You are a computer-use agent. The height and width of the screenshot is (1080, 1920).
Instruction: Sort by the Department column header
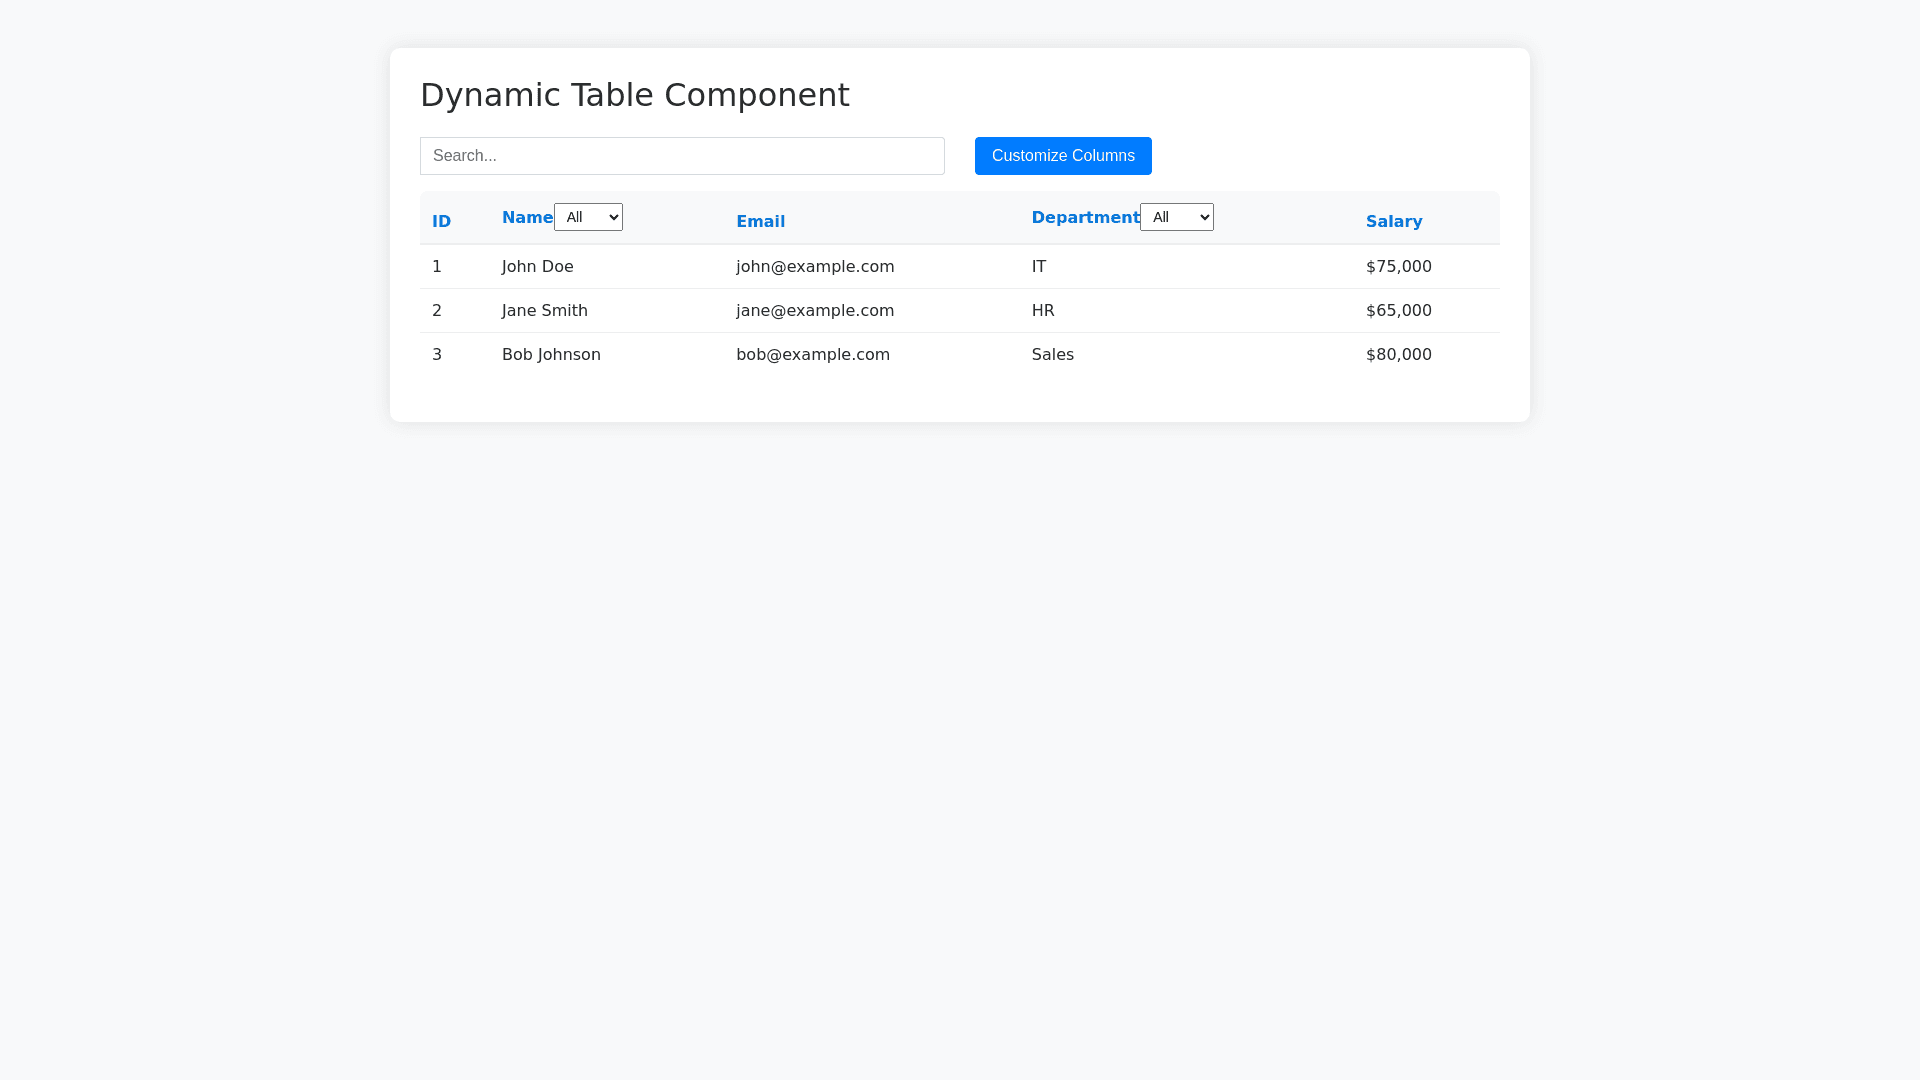point(1085,218)
